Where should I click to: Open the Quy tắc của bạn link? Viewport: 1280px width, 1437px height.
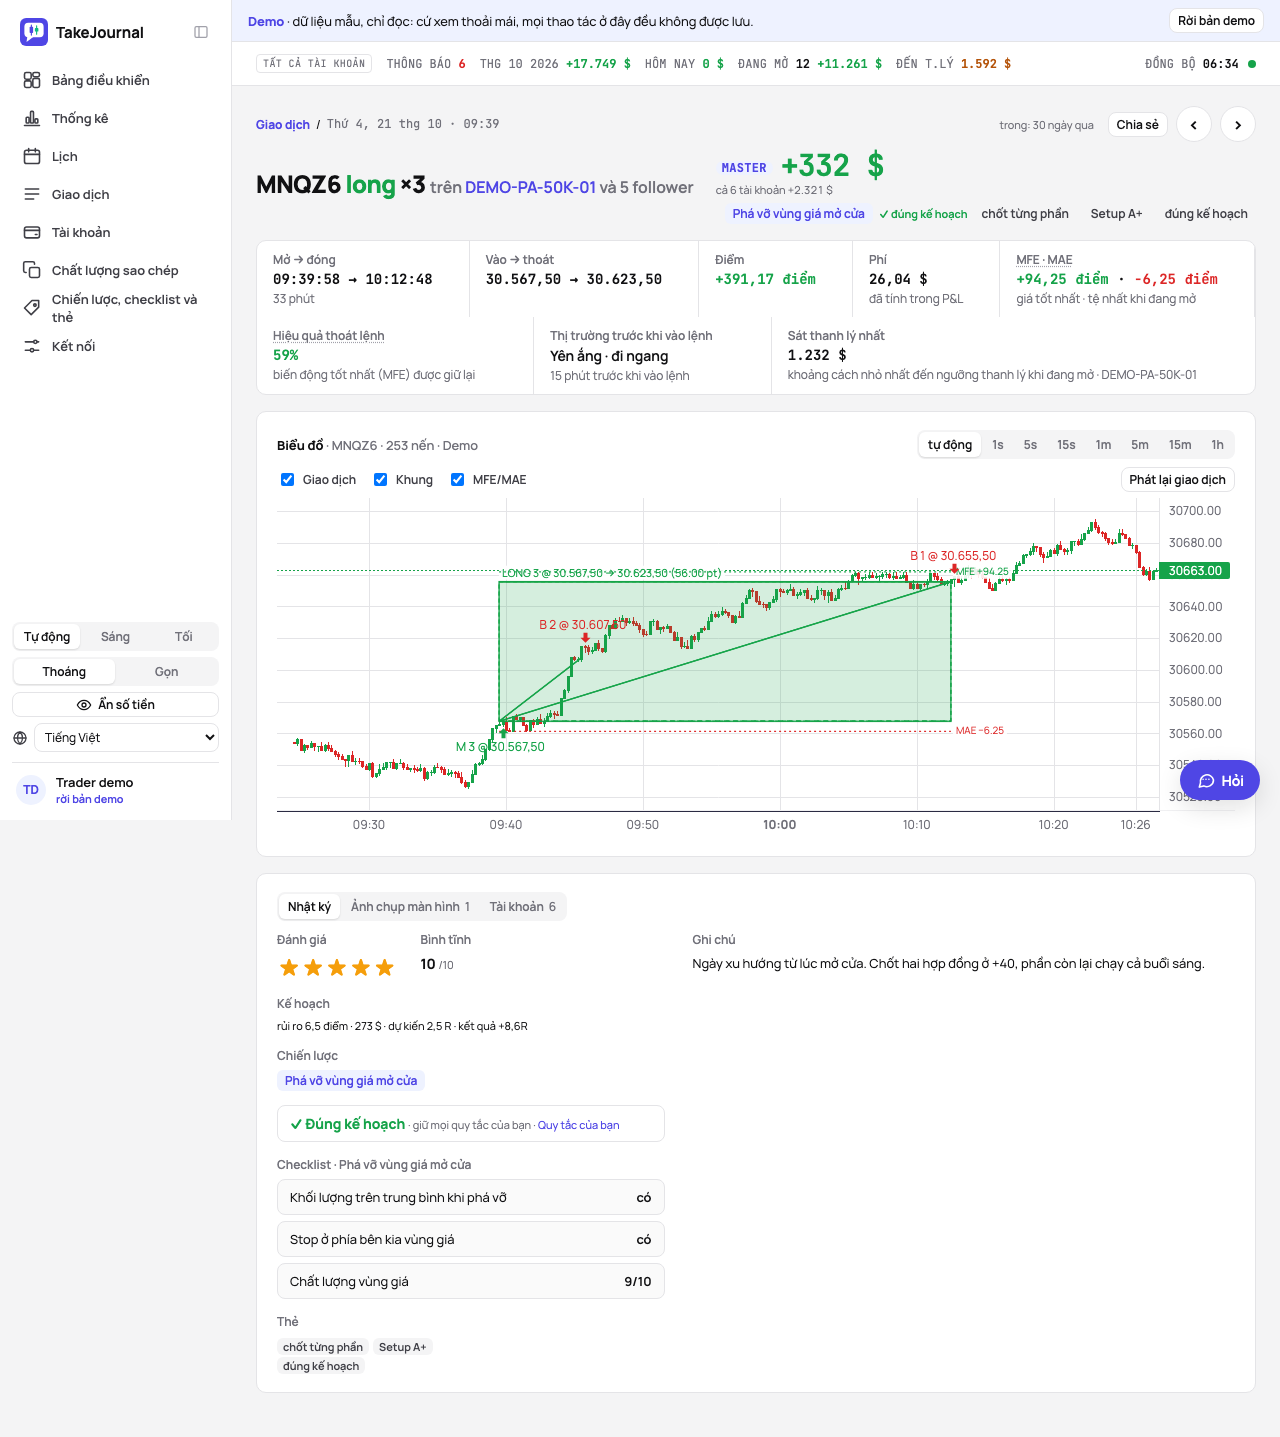tap(579, 1125)
